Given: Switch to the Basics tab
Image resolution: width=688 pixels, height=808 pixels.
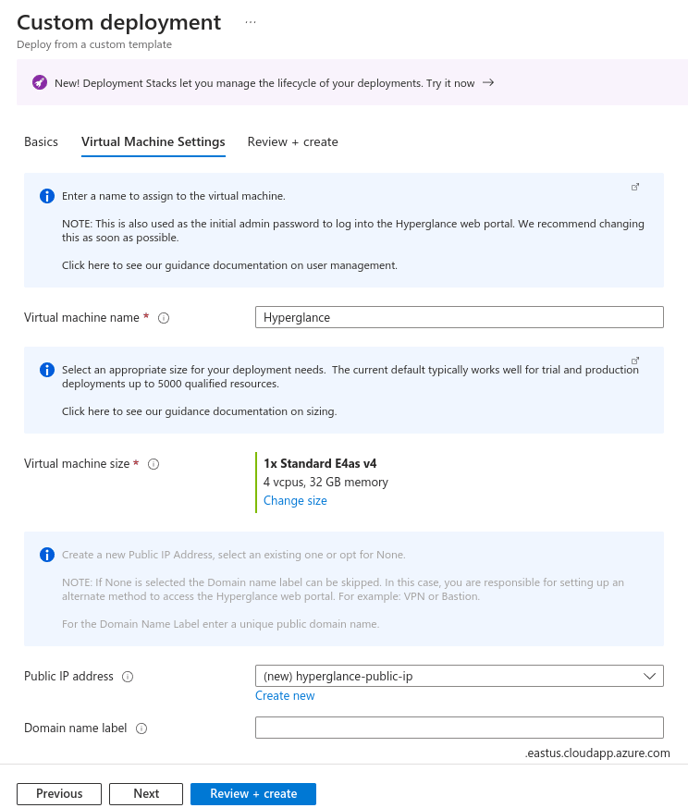Looking at the screenshot, I should [x=41, y=142].
